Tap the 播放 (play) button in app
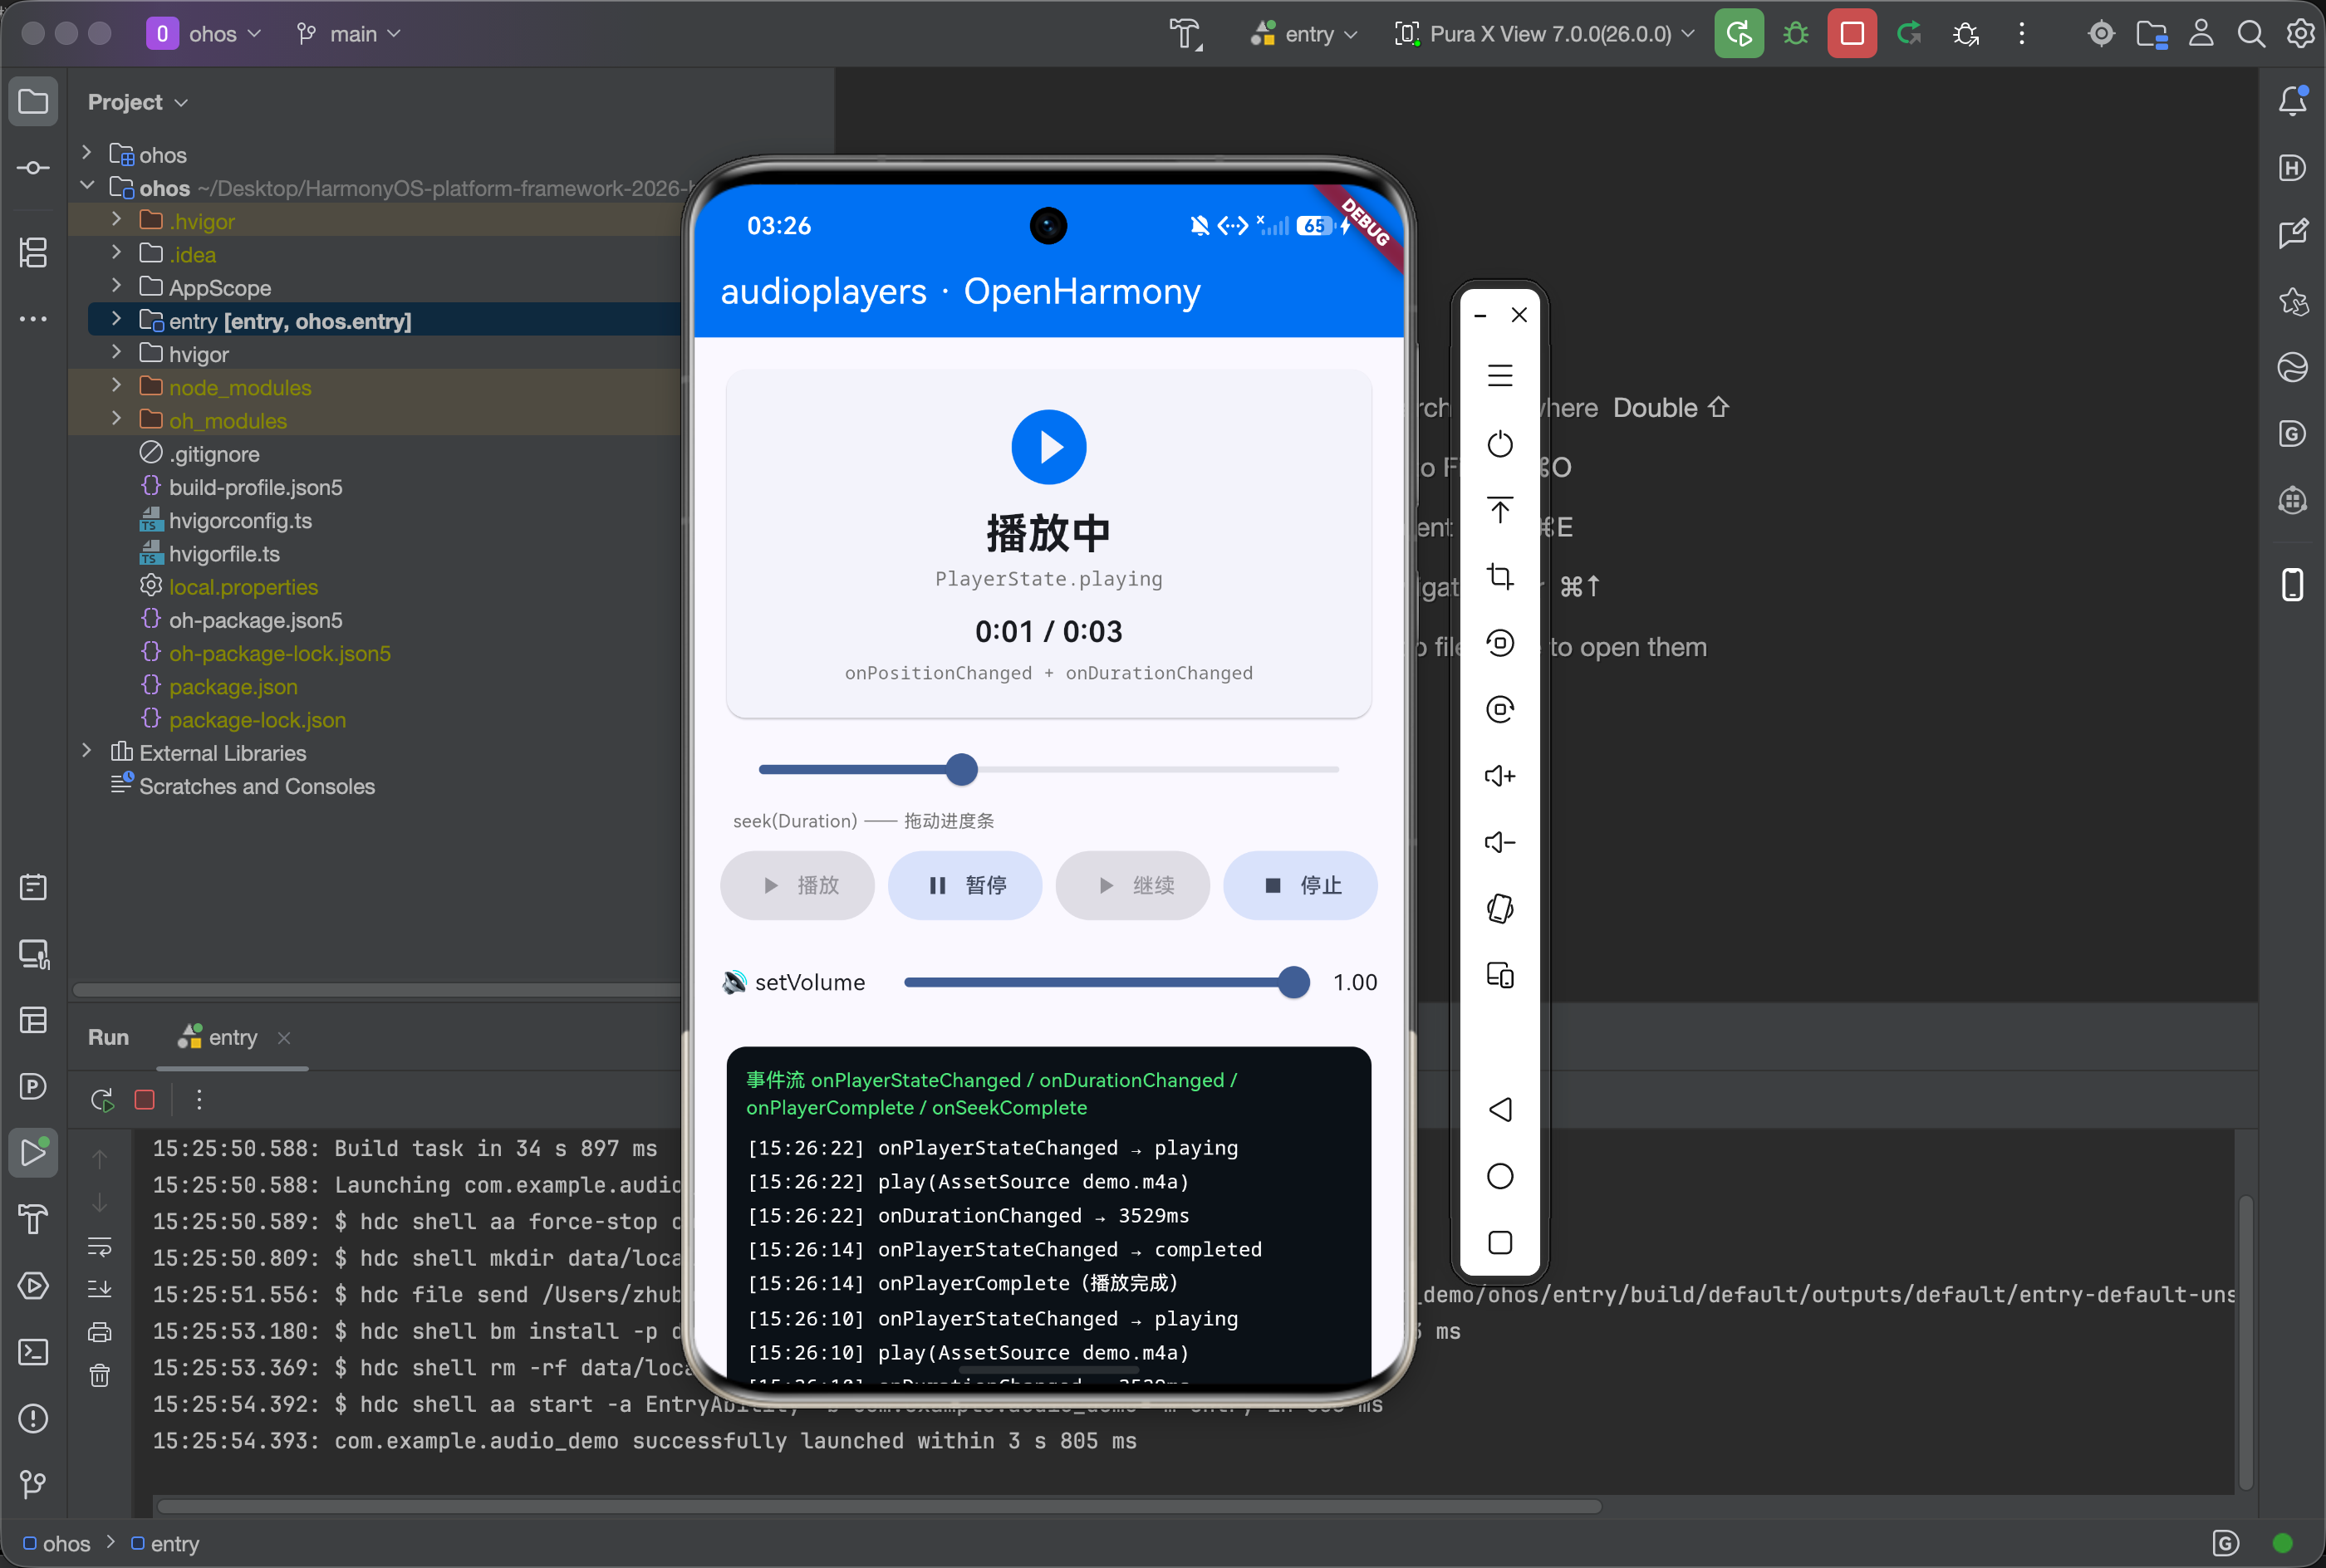 797,885
